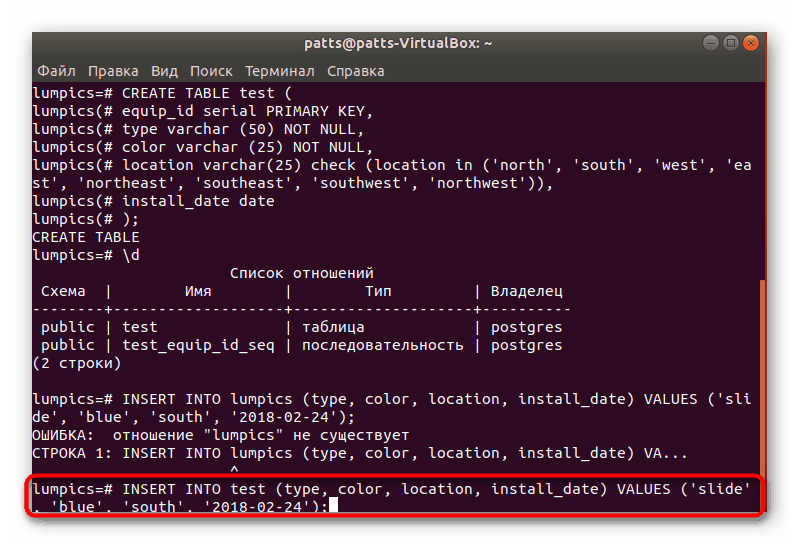Click the title patts@patts-VirtualBox: ~
The width and height of the screenshot is (799, 544).
click(398, 43)
